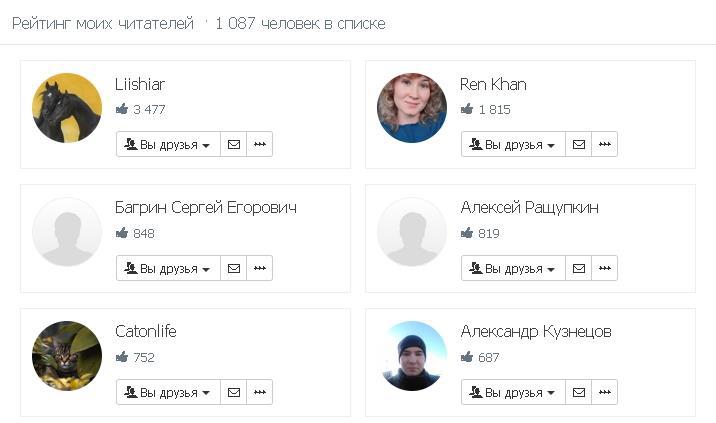Open the three-dots menu for Liishiar
This screenshot has height=423, width=716.
point(260,144)
